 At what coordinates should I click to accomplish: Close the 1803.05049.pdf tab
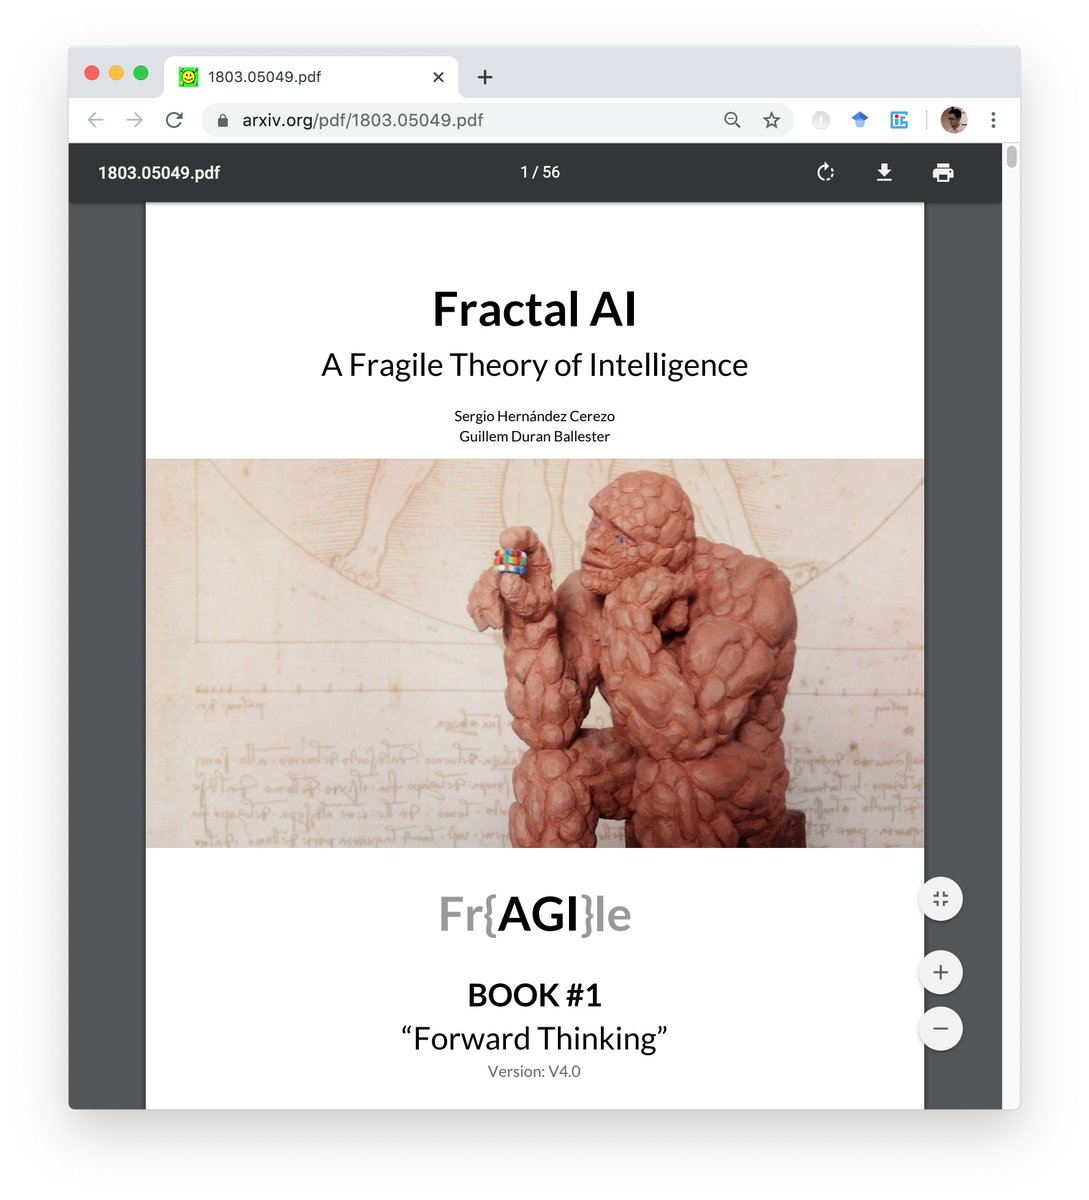pyautogui.click(x=438, y=77)
